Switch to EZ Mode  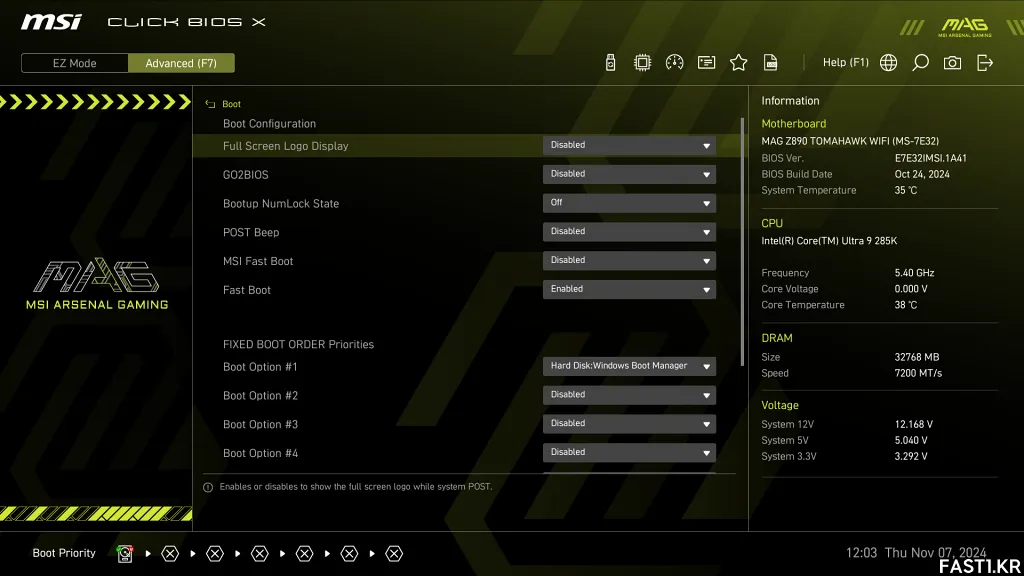point(74,63)
